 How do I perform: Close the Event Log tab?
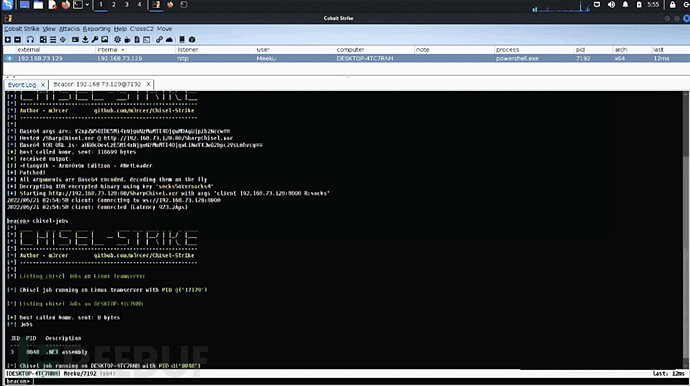[x=43, y=85]
